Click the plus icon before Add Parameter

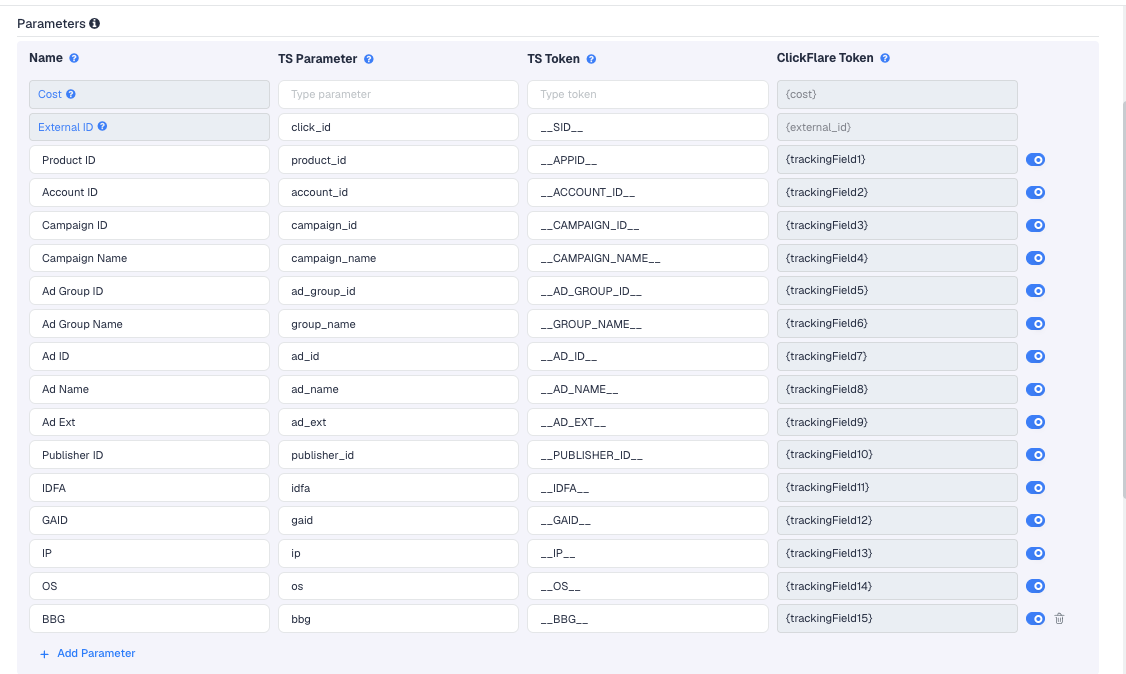pyautogui.click(x=45, y=654)
